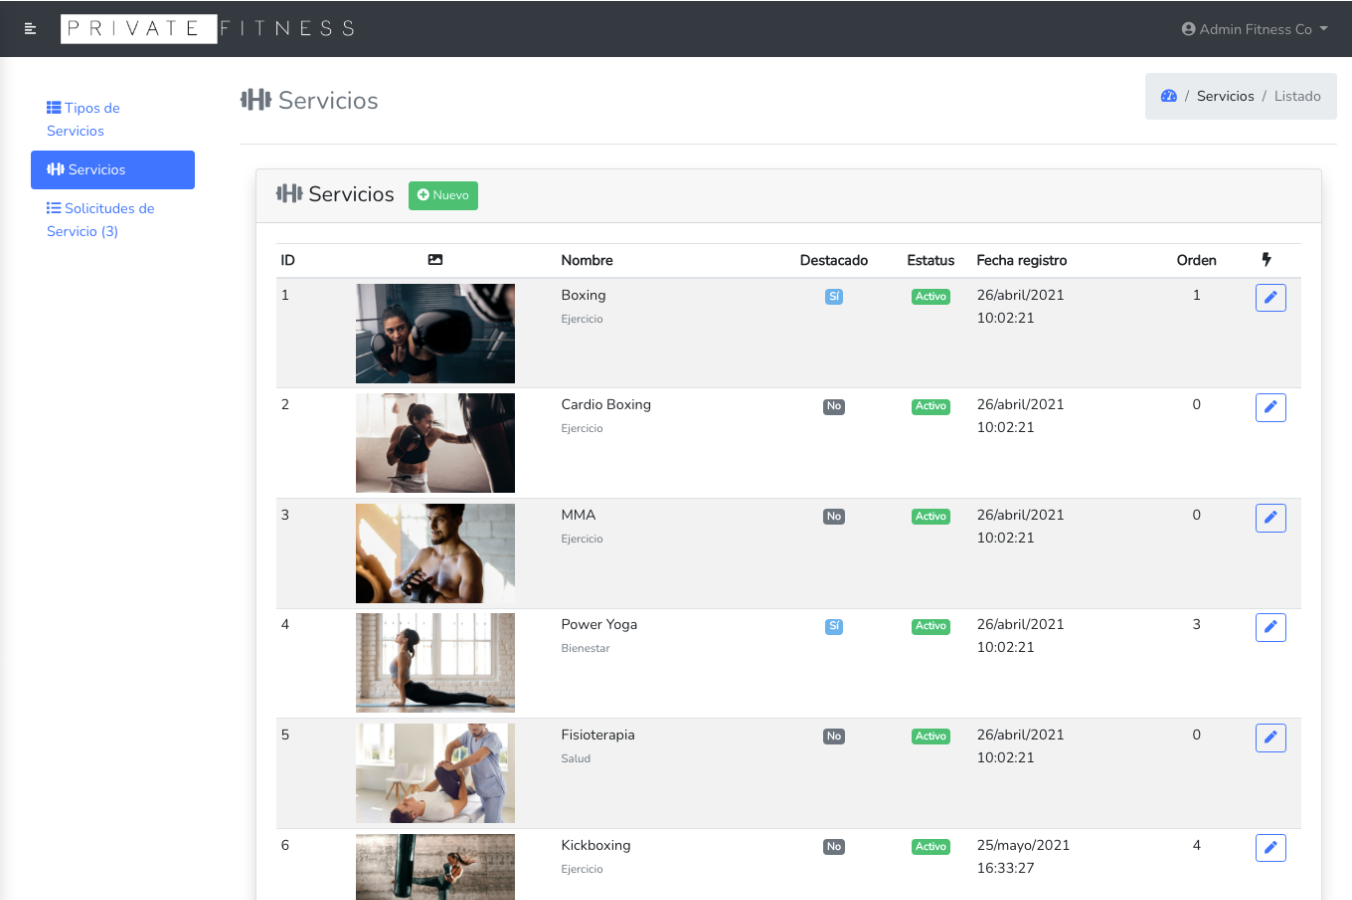This screenshot has height=900, width=1352.
Task: Edit the Cardio Boxing service pencil icon
Action: click(x=1270, y=408)
